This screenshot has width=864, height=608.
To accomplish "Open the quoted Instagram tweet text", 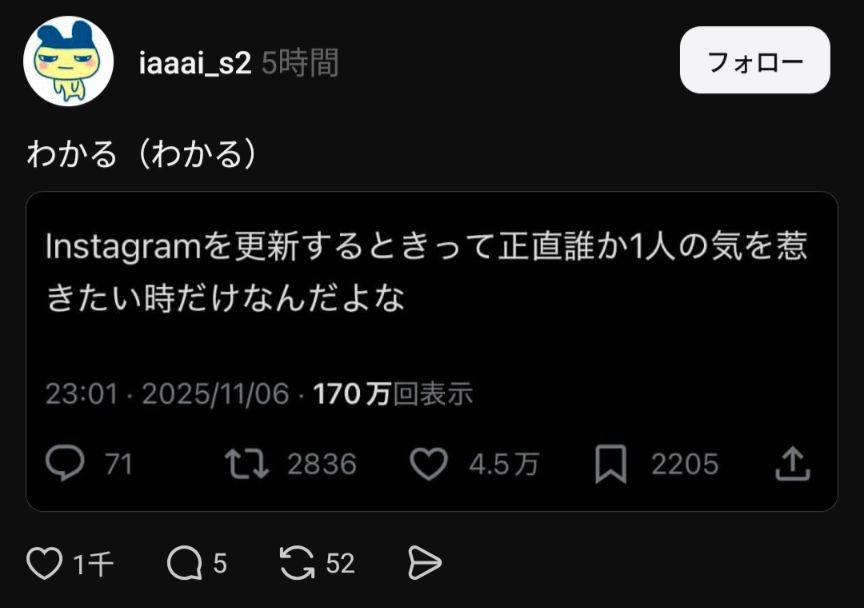I will coord(426,272).
